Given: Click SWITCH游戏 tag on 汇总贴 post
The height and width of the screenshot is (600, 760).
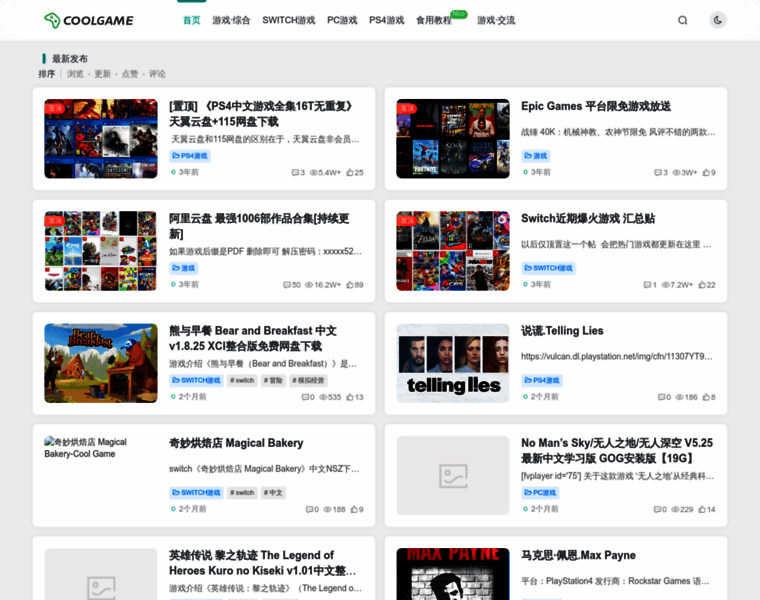Looking at the screenshot, I should [x=548, y=268].
